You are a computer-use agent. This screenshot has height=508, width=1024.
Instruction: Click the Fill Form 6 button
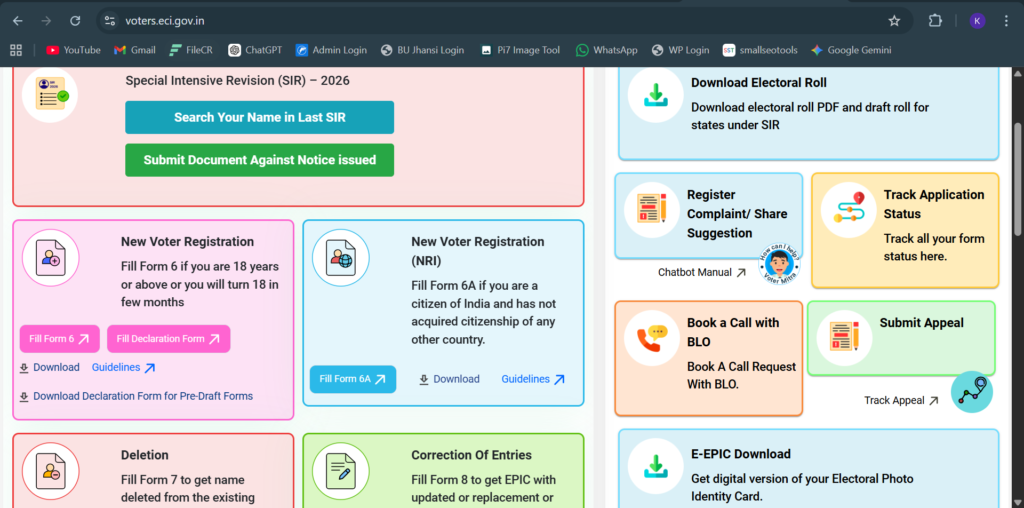pos(59,339)
